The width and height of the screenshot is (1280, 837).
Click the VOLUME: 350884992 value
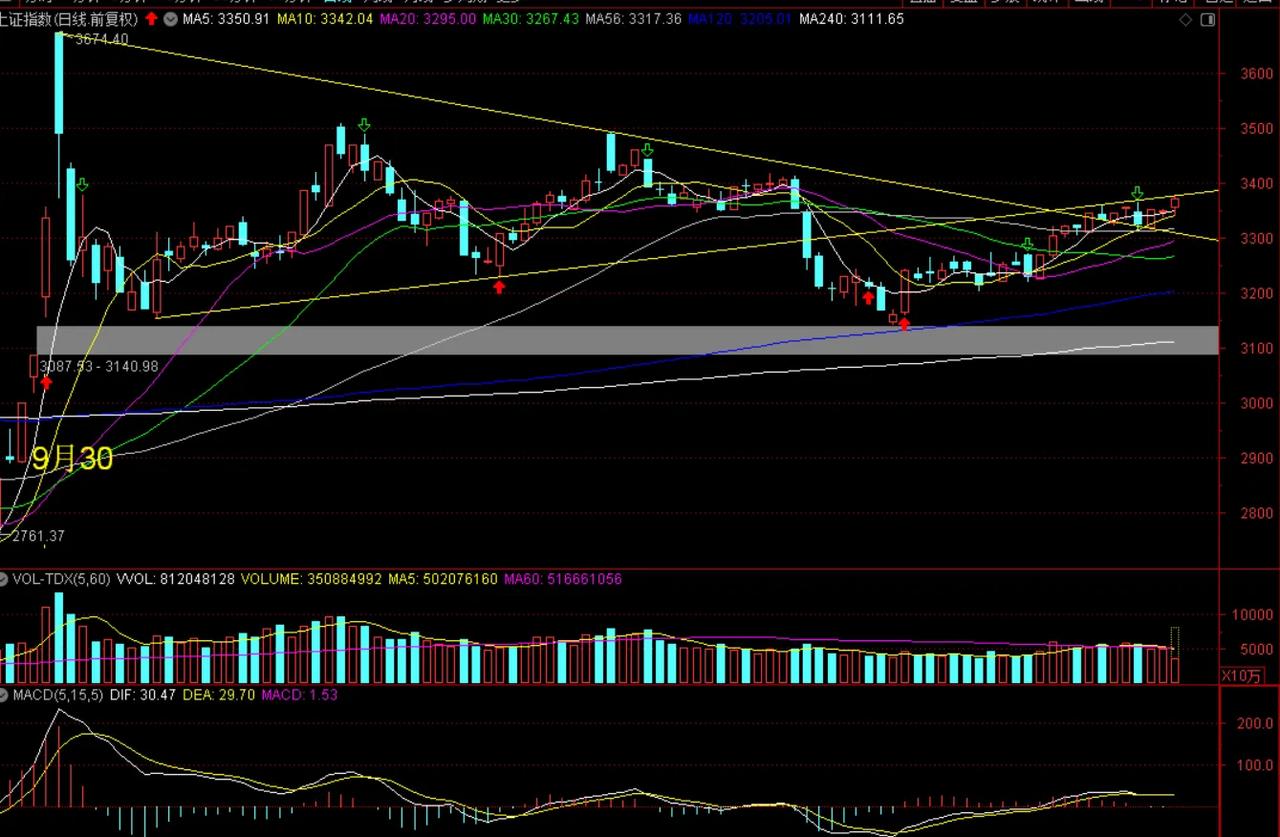click(311, 579)
